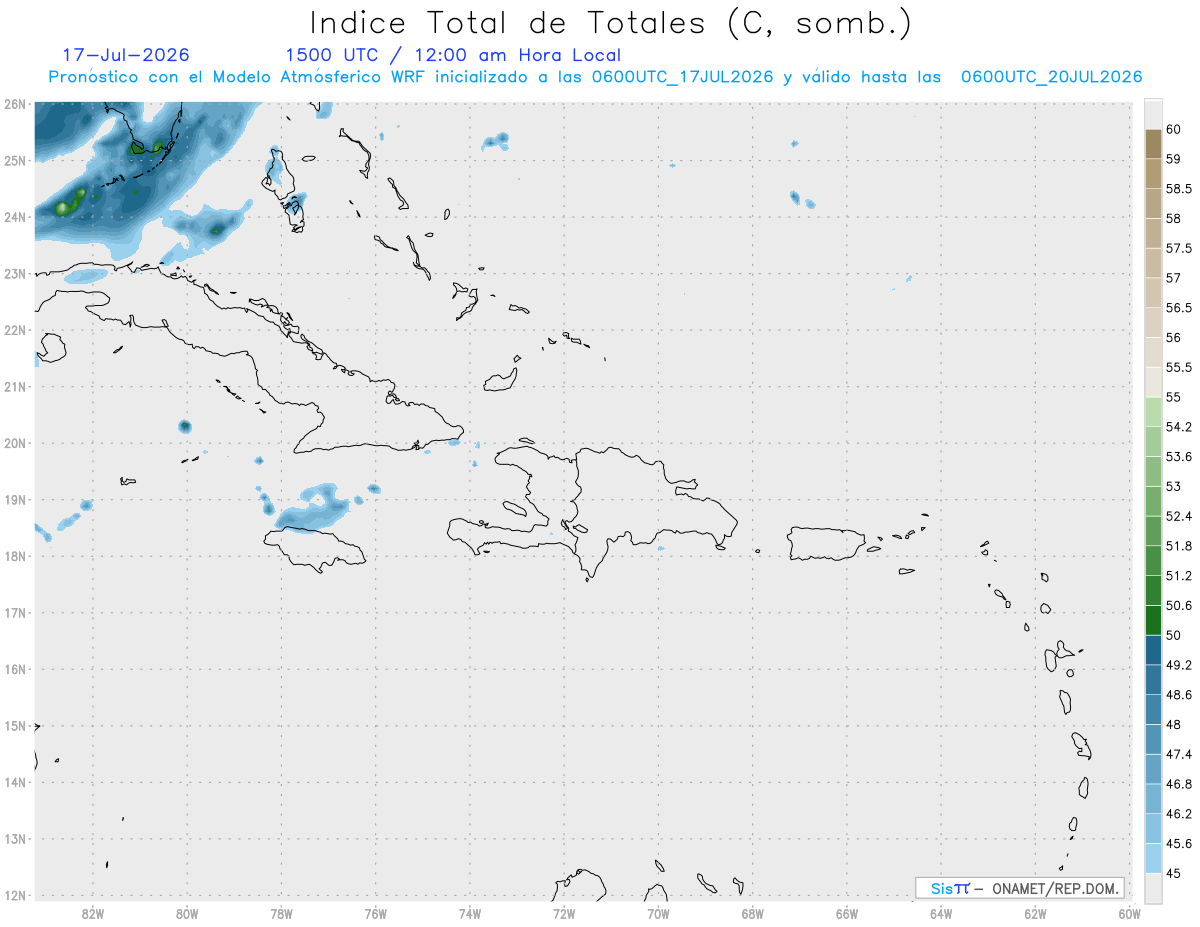1200x927 pixels.
Task: Click the longitude label '60W'
Action: (x=1129, y=913)
